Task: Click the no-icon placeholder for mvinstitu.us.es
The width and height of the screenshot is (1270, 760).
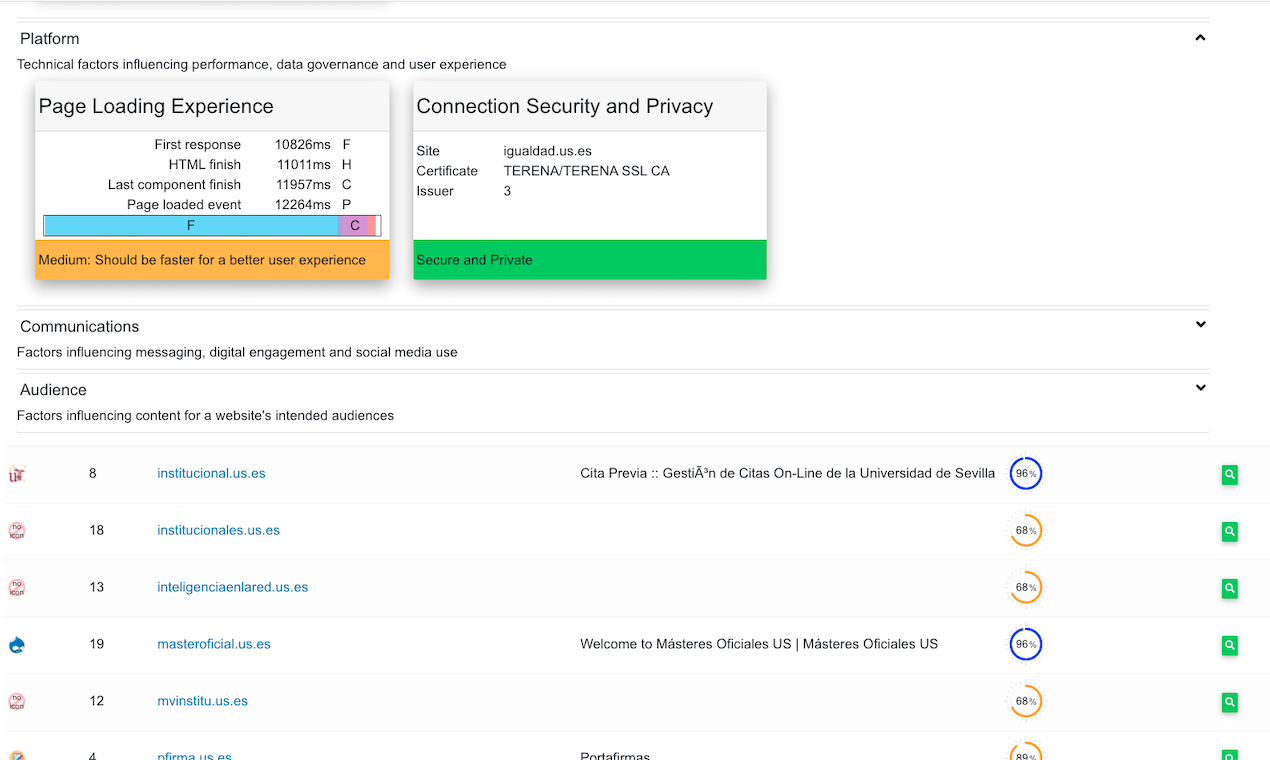Action: (17, 702)
